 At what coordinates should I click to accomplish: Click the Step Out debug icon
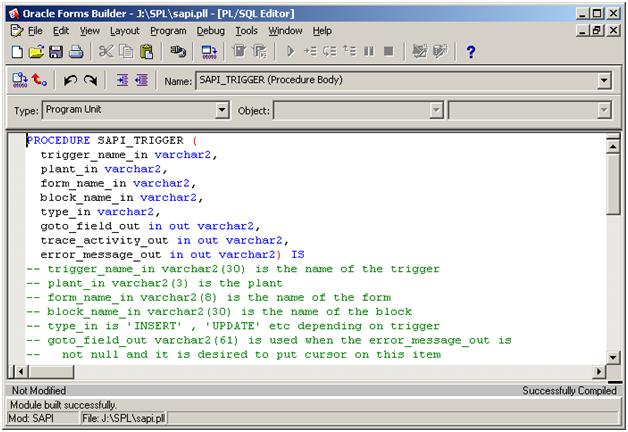pyautogui.click(x=350, y=52)
